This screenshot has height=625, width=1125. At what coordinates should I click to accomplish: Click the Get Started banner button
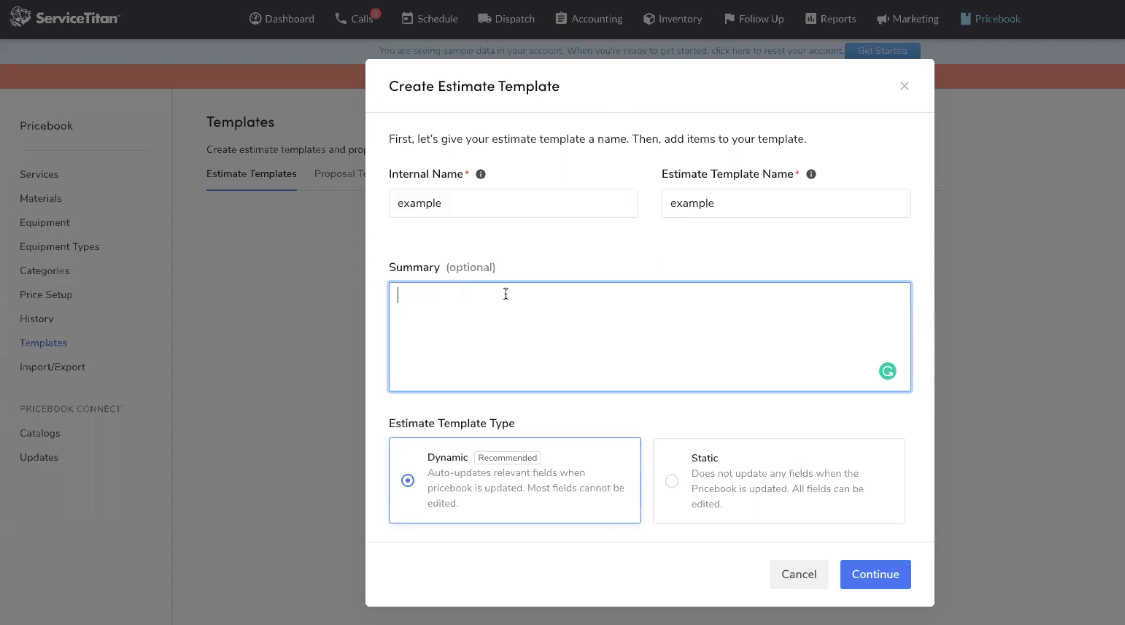click(882, 50)
